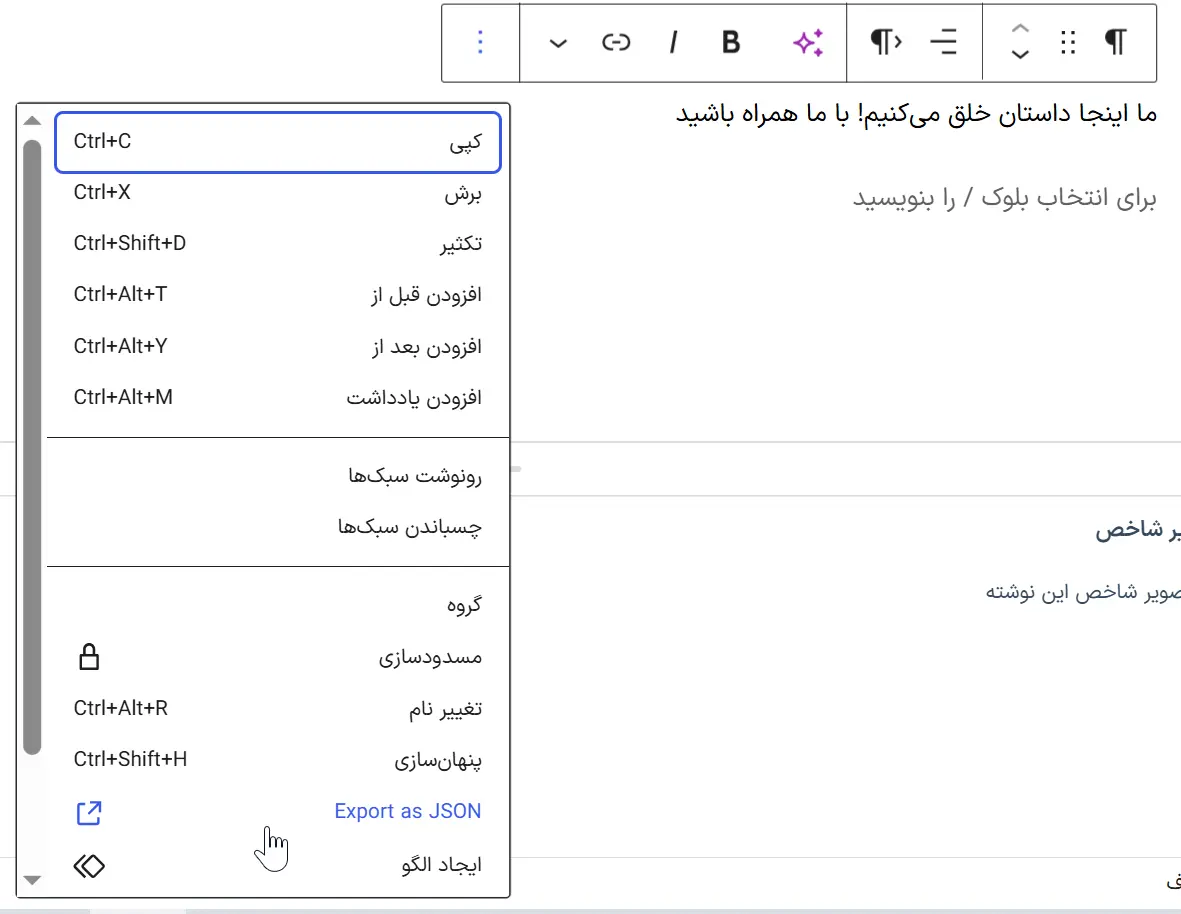Screen dimensions: 1181x914
Task: Select تغییر نام (Rename) menu item
Action: click(x=278, y=708)
